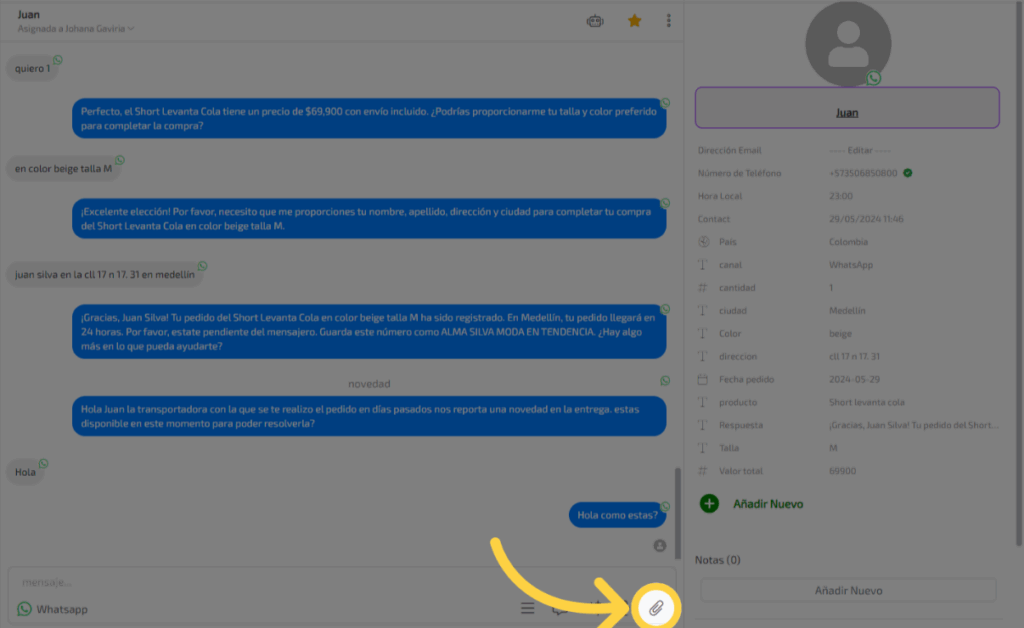
Task: Open the saved replies list icon
Action: [527, 608]
